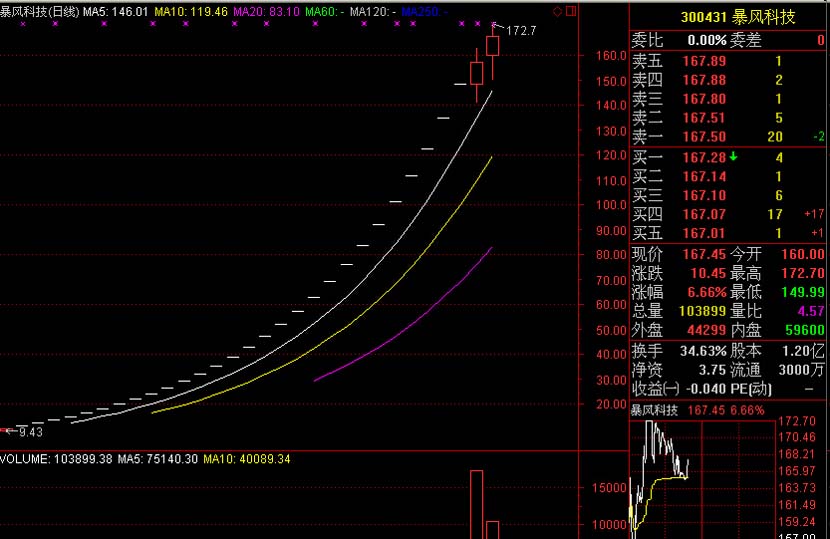Click the 卖五 ask price 167.89
The image size is (830, 539).
[704, 61]
